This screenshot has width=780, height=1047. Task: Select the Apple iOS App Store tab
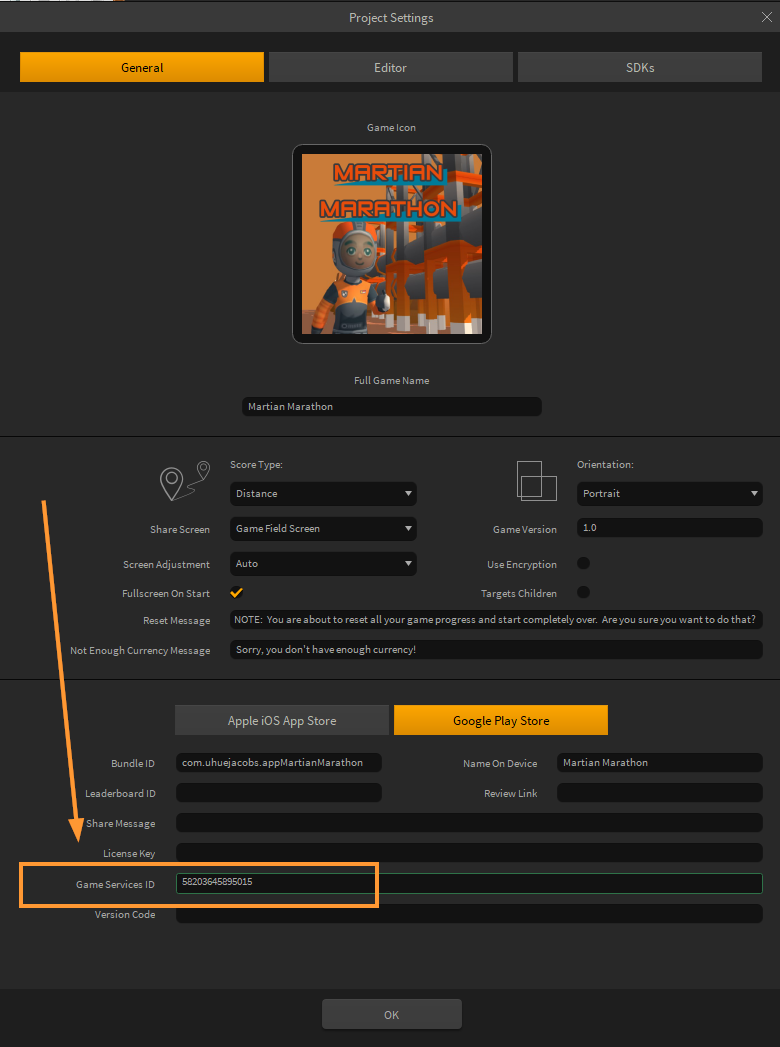pyautogui.click(x=282, y=720)
